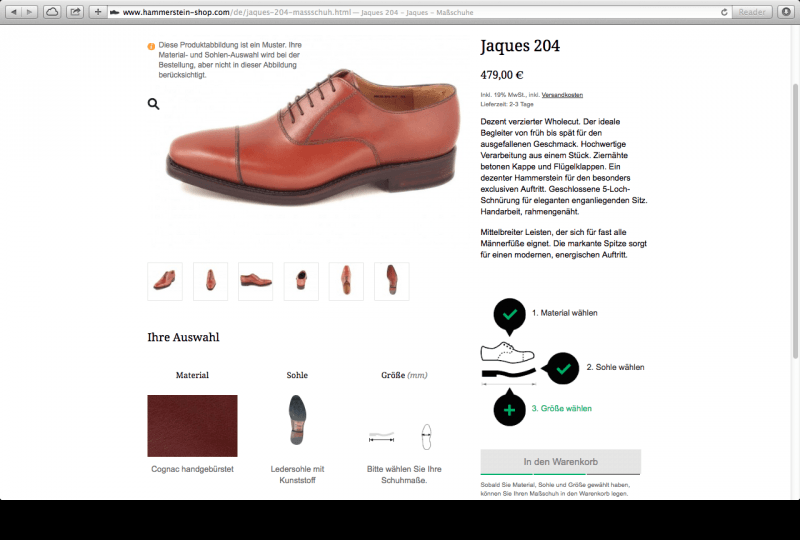The height and width of the screenshot is (540, 800).
Task: Click the orange info icon beside the notice
Action: [151, 46]
